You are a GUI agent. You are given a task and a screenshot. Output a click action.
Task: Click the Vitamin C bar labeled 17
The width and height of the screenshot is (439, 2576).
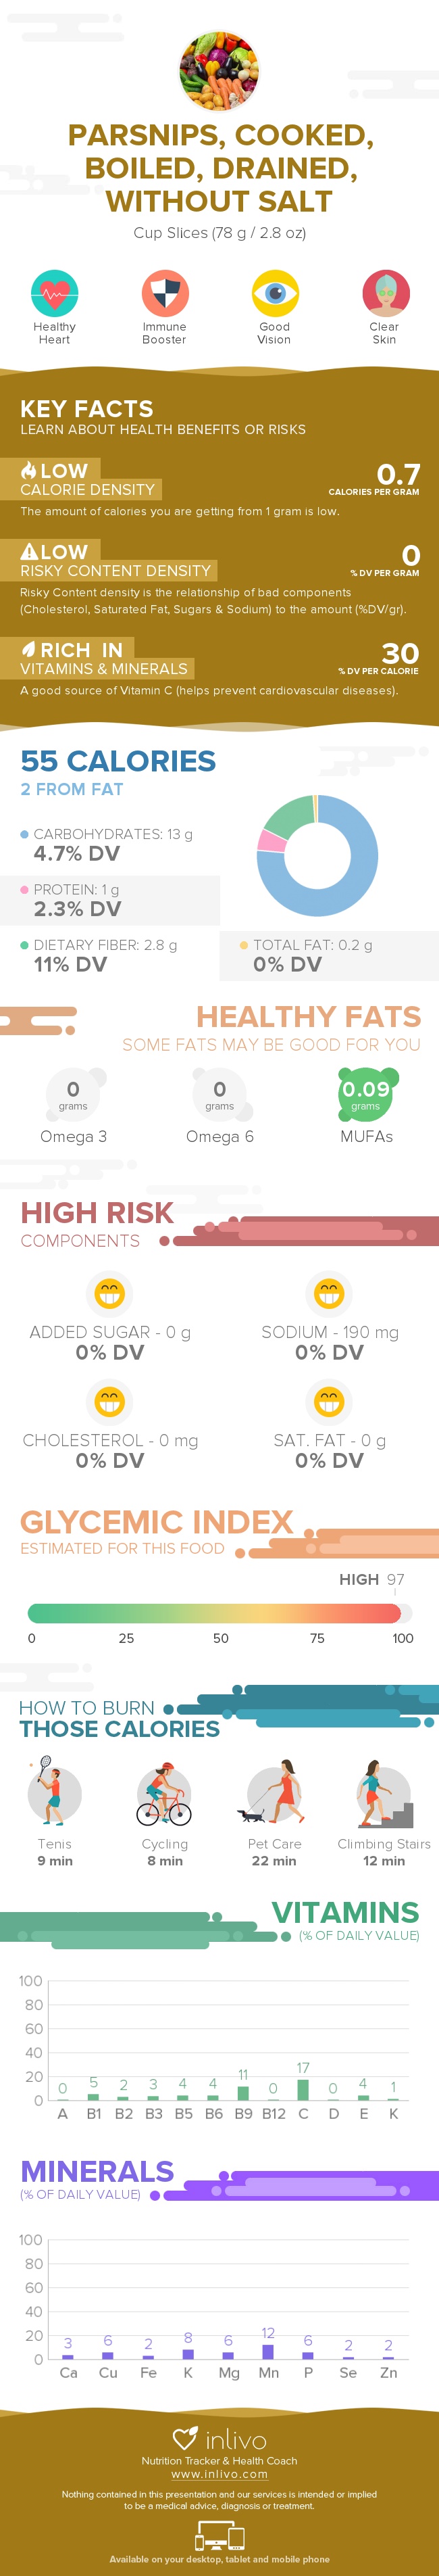[303, 2089]
